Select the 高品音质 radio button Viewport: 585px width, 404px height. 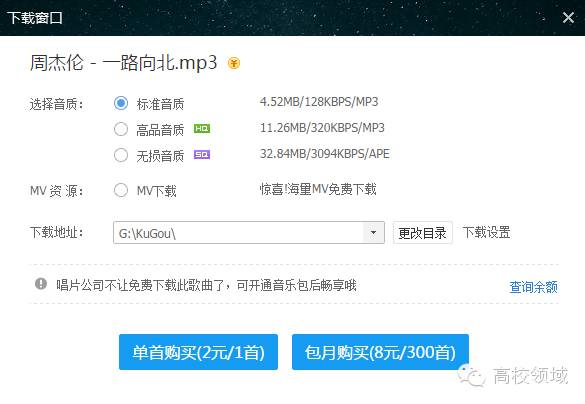click(121, 129)
